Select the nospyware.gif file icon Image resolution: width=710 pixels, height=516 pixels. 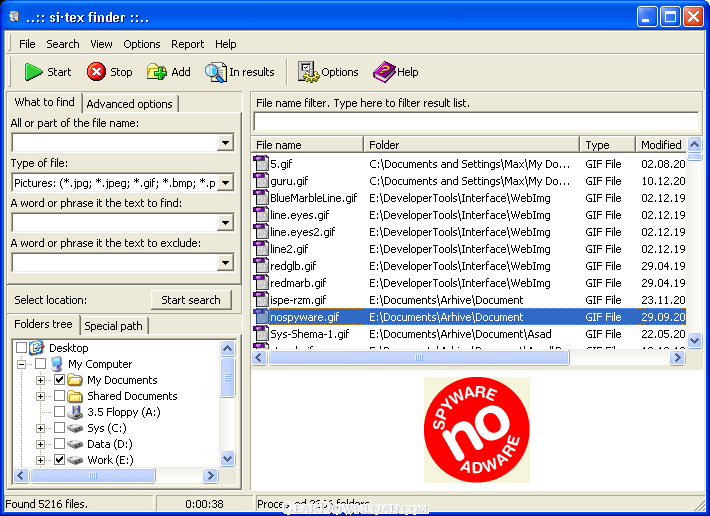261,317
